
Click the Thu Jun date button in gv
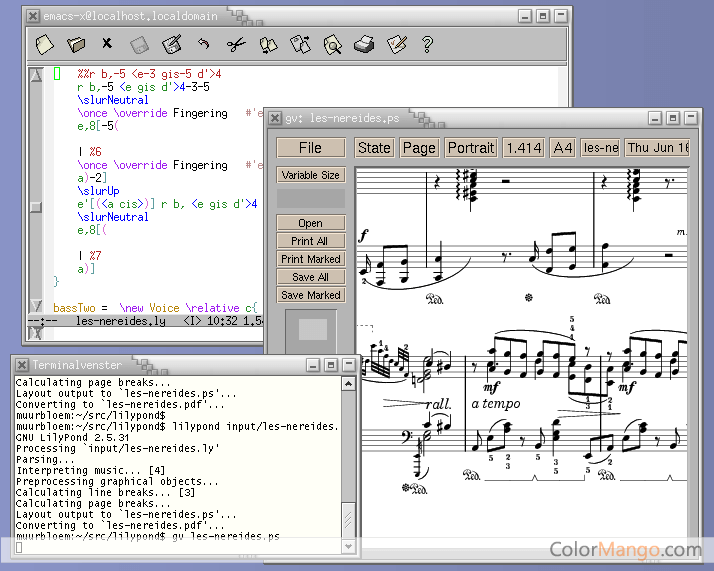658,148
